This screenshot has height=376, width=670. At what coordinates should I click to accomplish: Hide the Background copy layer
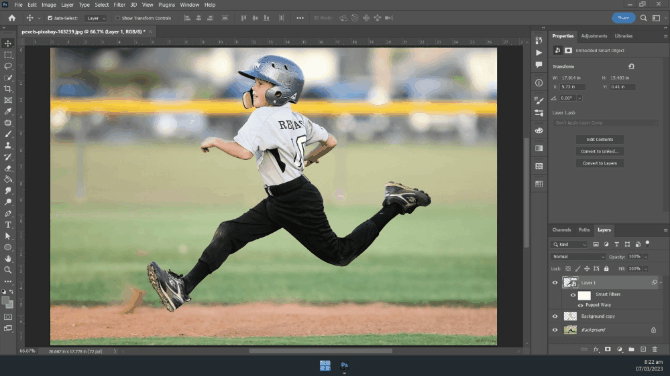[555, 316]
